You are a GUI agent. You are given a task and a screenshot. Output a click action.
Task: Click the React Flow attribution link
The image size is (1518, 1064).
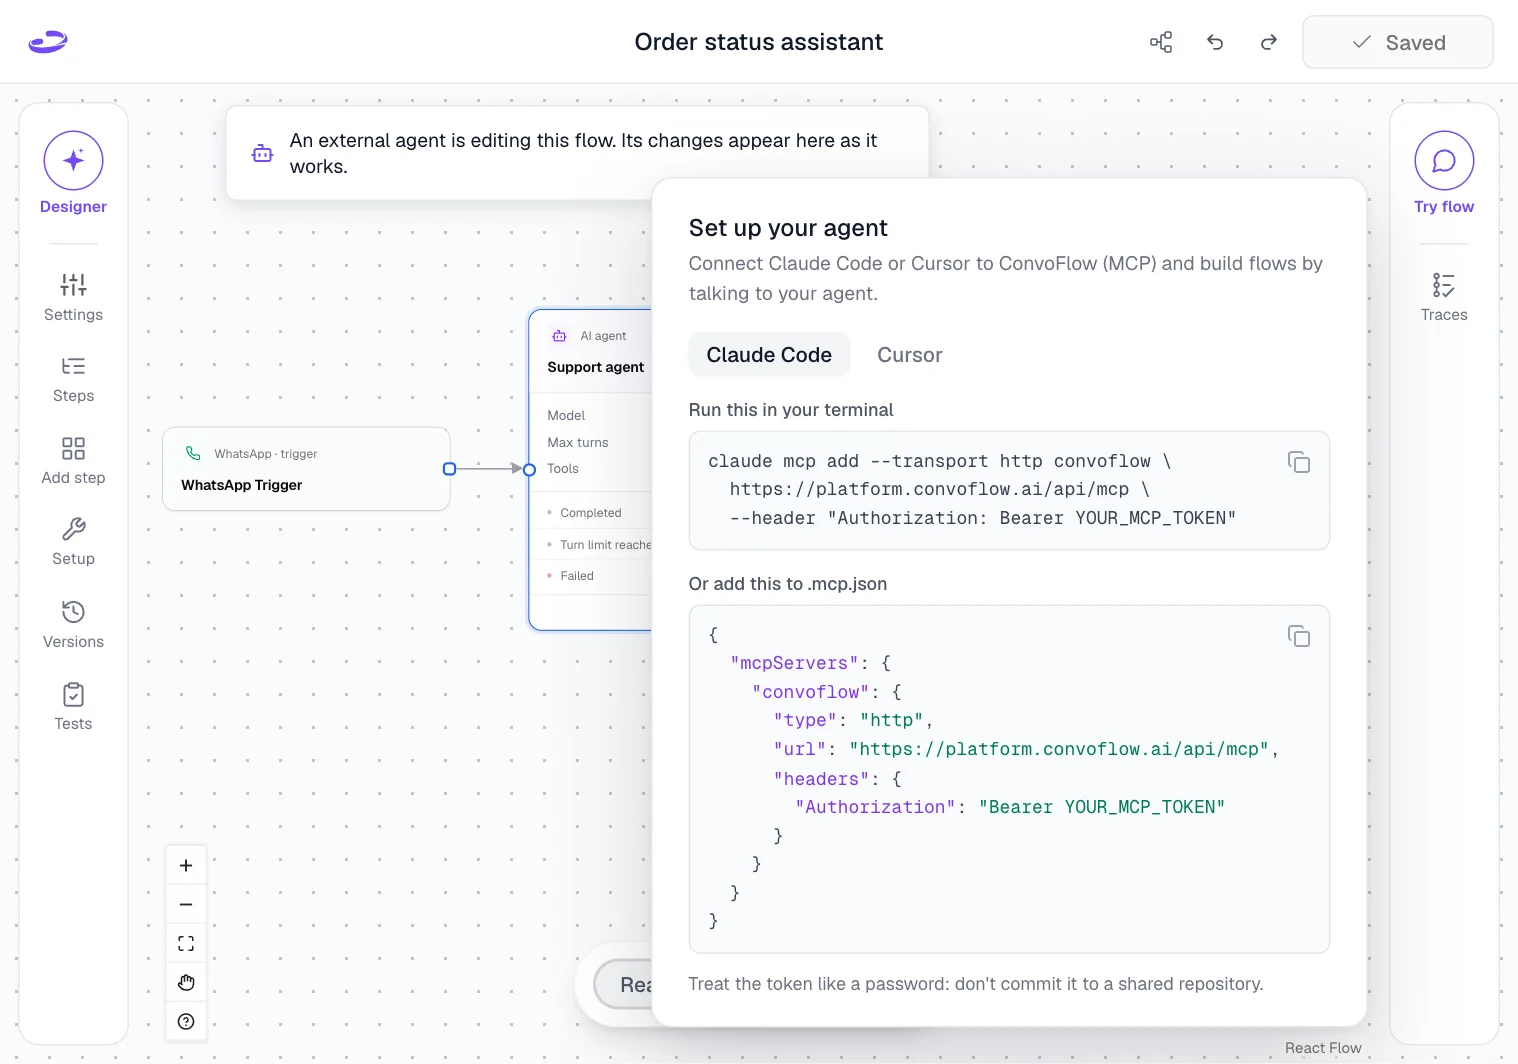point(1323,1048)
